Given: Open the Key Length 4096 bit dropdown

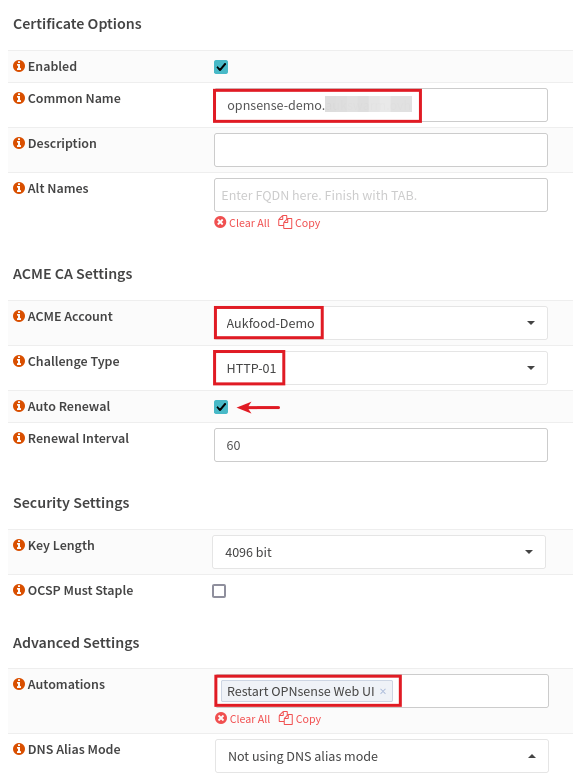Looking at the screenshot, I should coord(379,552).
